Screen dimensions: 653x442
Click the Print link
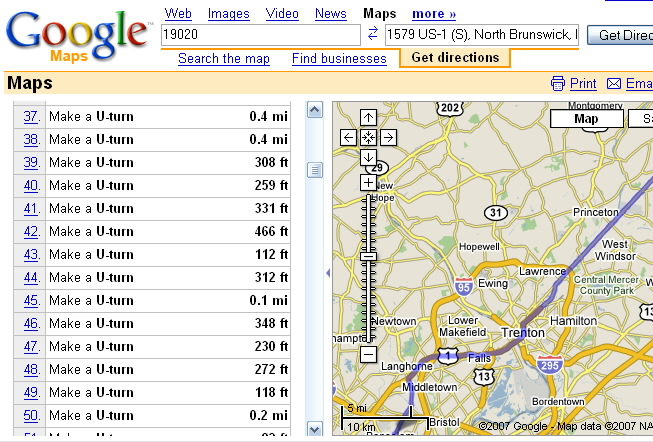[583, 84]
